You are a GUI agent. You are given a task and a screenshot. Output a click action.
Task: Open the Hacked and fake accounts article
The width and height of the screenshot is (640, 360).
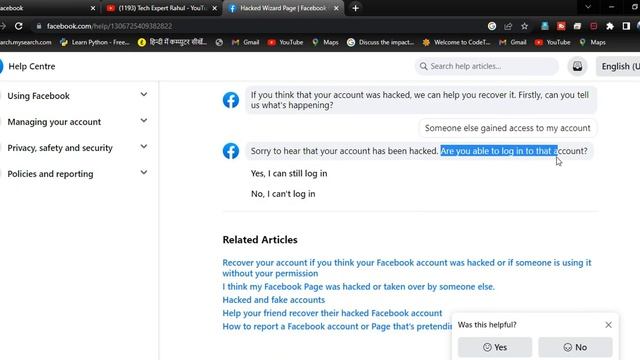coord(273,300)
